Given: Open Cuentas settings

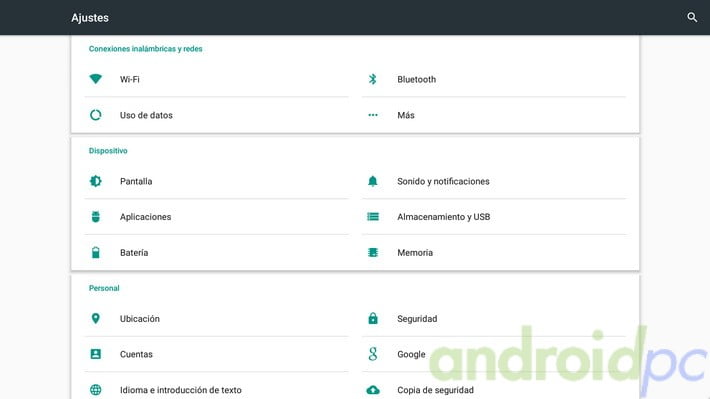Looking at the screenshot, I should 216,354.
